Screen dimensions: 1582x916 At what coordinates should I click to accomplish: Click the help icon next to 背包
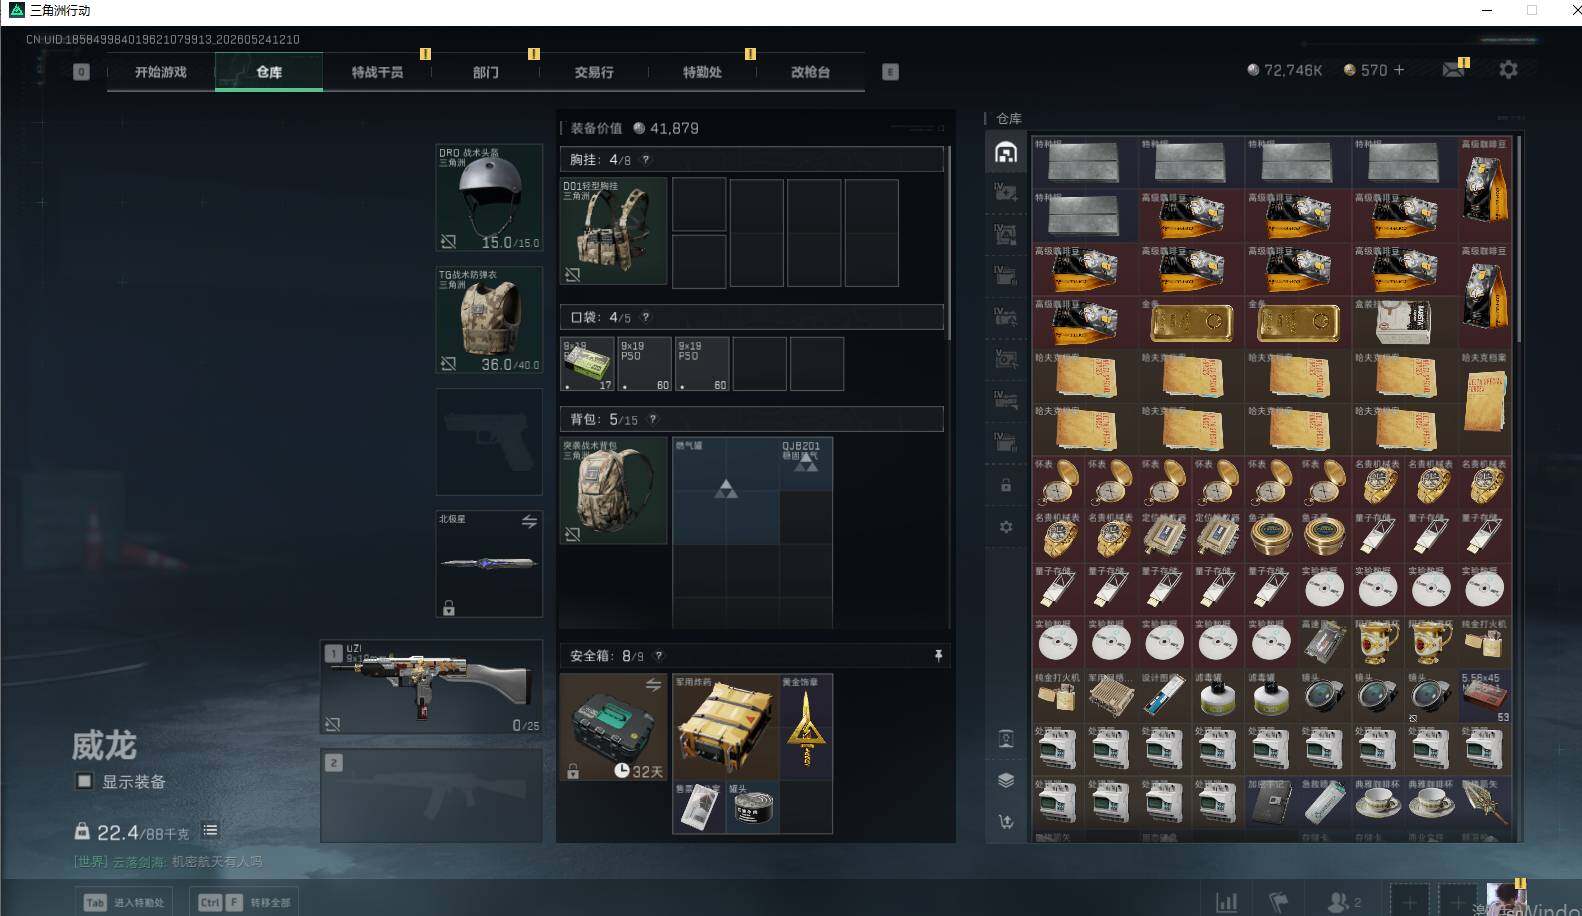(653, 419)
